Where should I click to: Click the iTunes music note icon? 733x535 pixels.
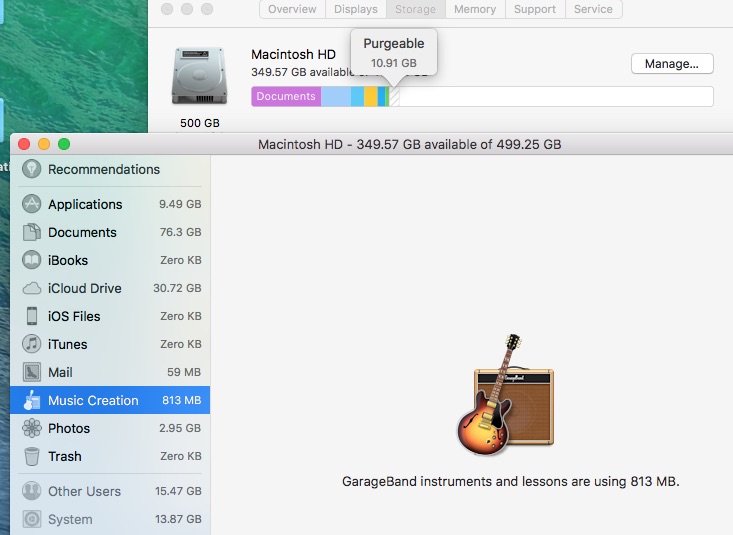31,344
